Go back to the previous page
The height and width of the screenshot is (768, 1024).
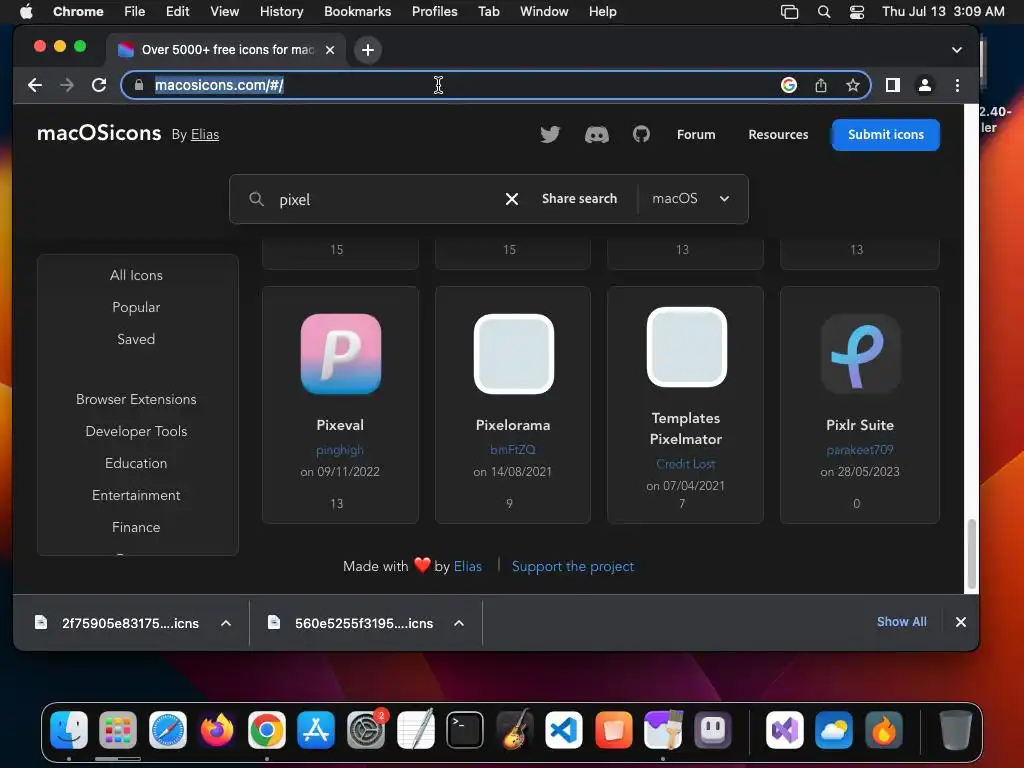tap(35, 85)
